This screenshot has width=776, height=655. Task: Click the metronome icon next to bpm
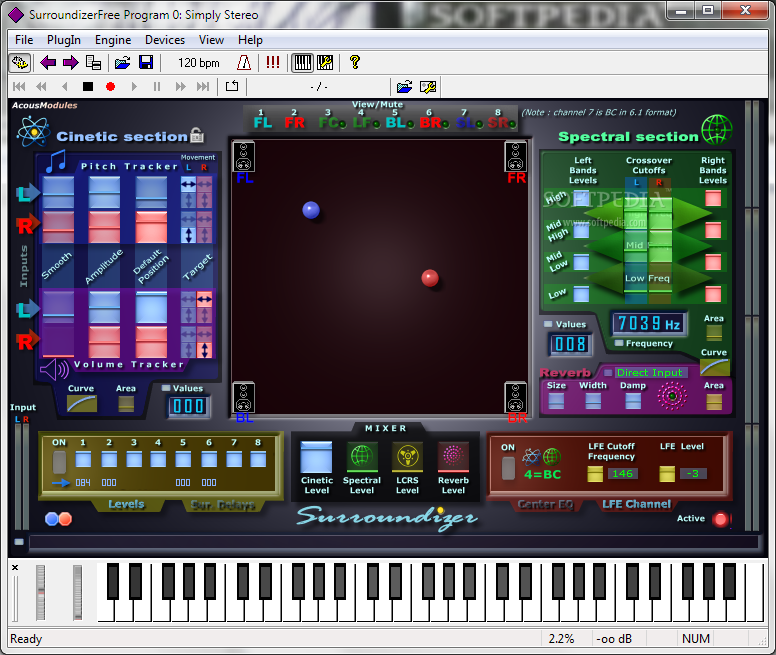(x=244, y=63)
